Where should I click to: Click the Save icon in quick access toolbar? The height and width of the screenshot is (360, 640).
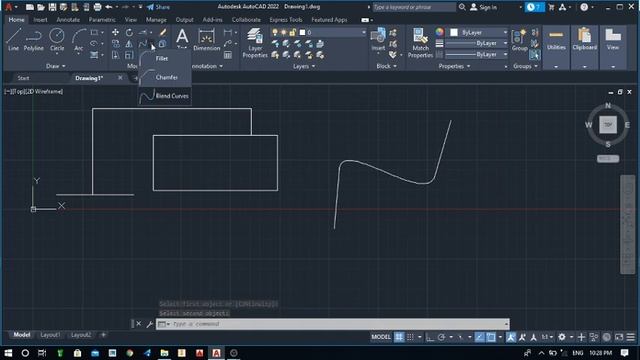pyautogui.click(x=52, y=7)
